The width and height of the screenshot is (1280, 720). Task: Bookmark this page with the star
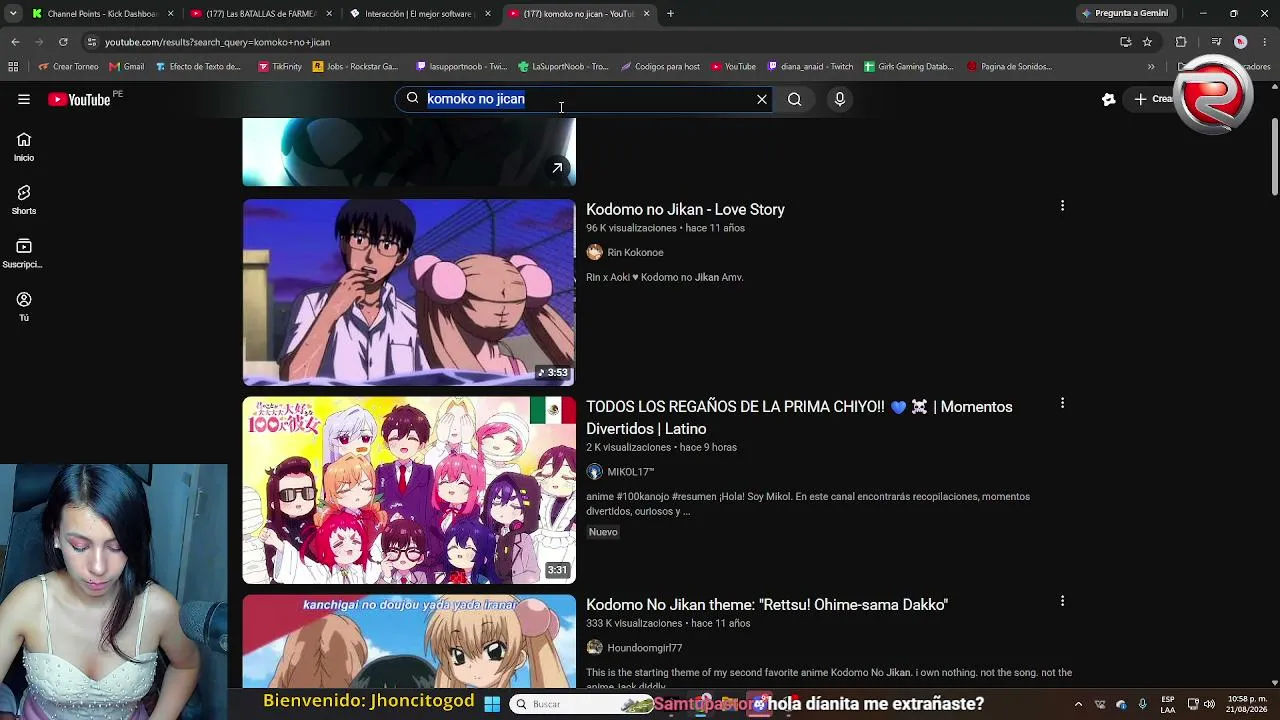coord(1147,42)
